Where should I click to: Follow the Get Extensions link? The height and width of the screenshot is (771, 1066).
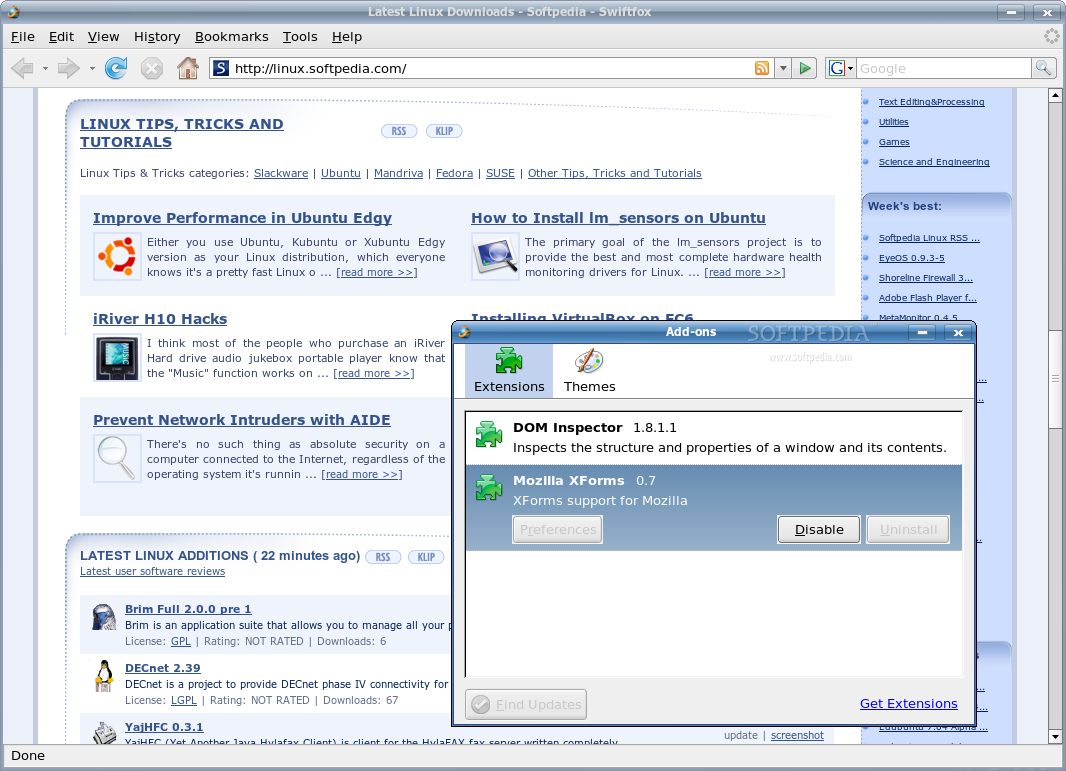tap(908, 704)
